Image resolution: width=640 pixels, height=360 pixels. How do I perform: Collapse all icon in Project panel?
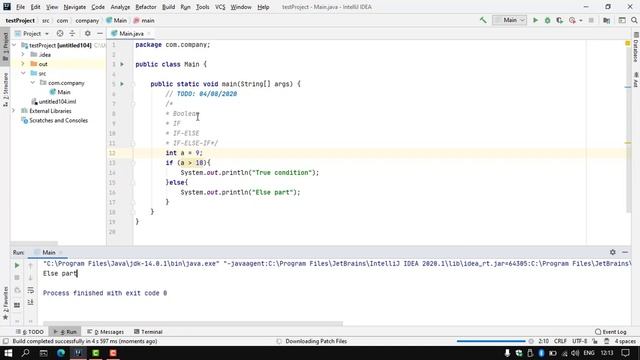[72, 33]
